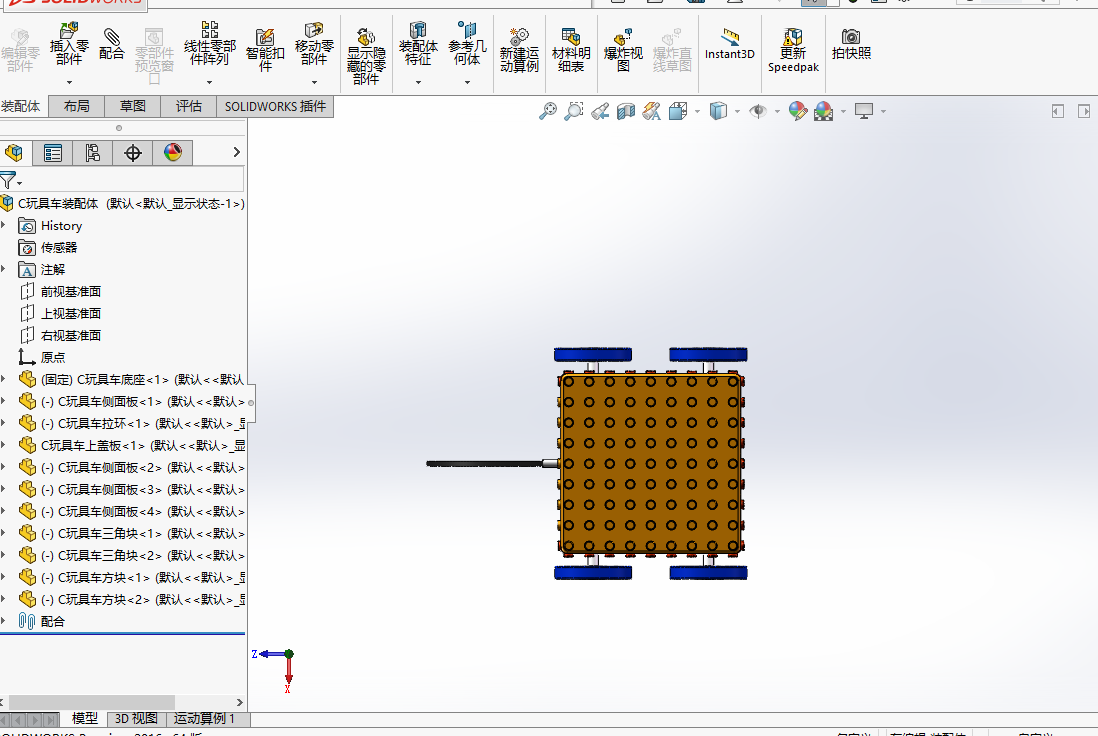Click the Insert Components icon (插入零部件)
The height and width of the screenshot is (736, 1098).
[69, 43]
